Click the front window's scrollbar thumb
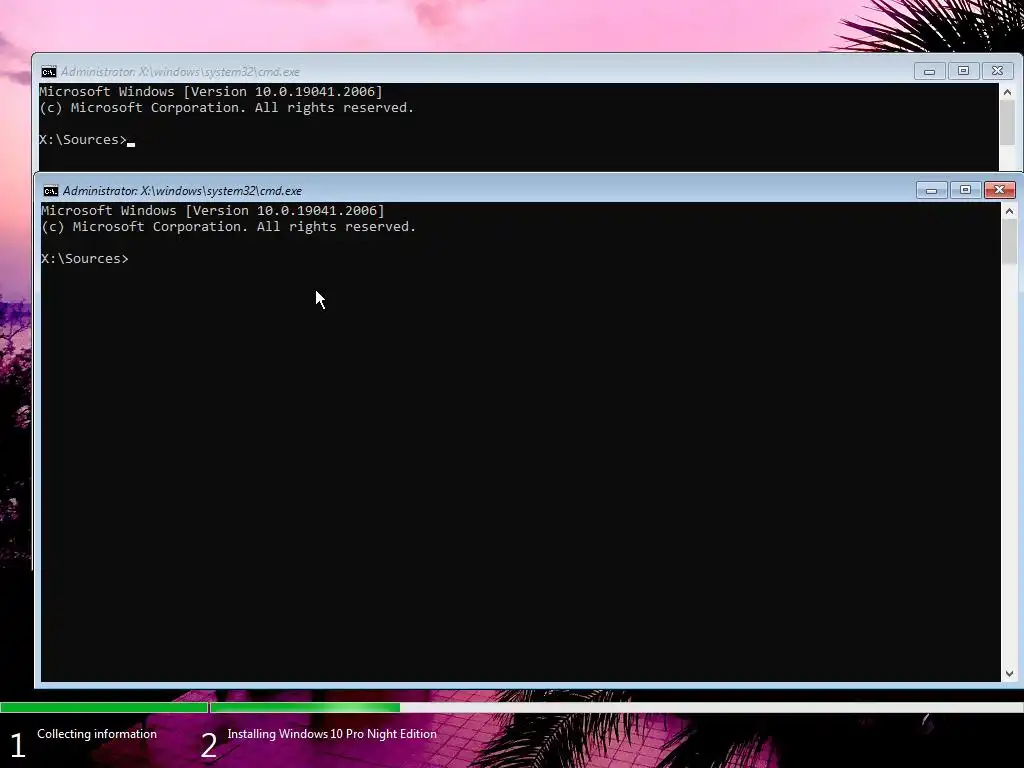 1009,242
